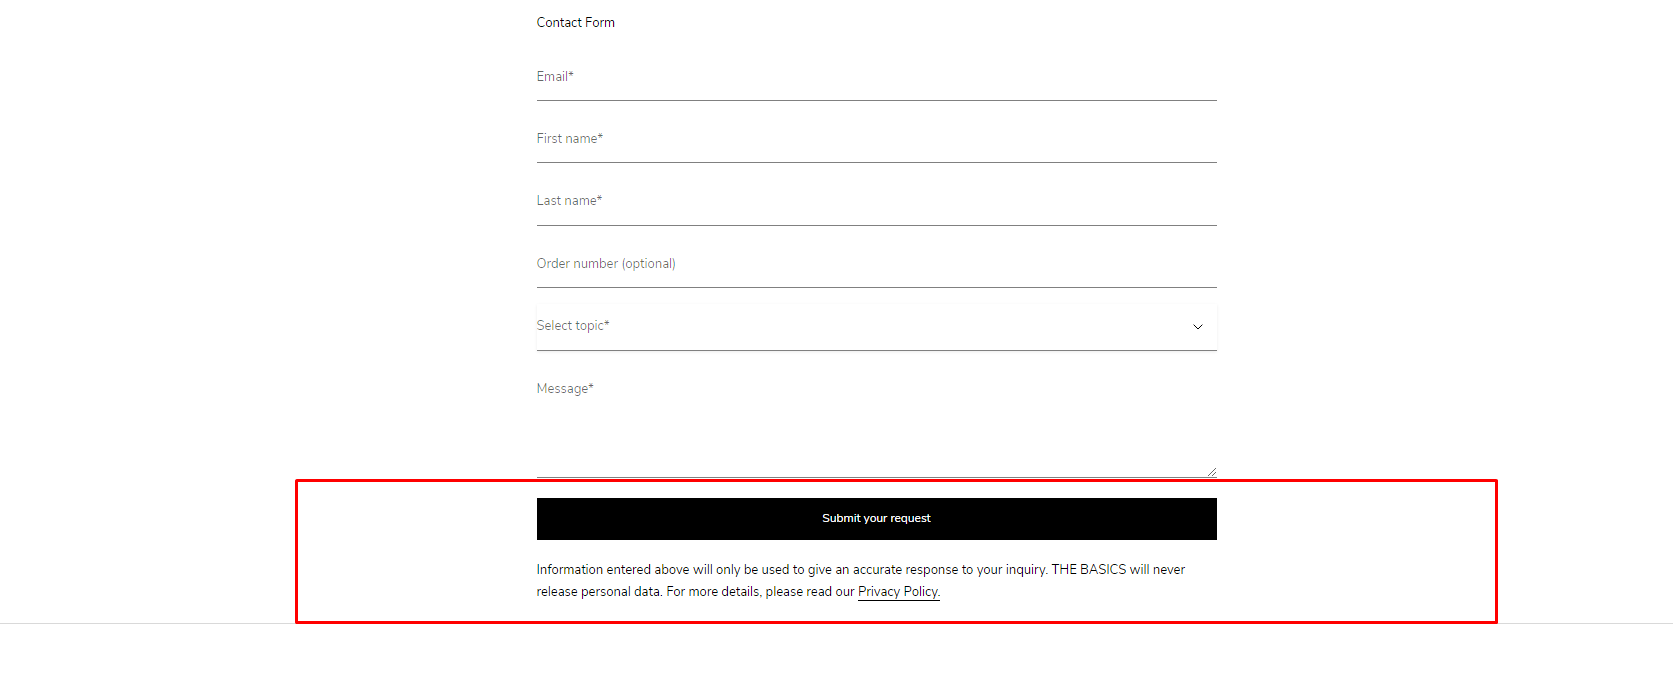
Task: Click the white "Submit your request" button text
Action: point(876,519)
